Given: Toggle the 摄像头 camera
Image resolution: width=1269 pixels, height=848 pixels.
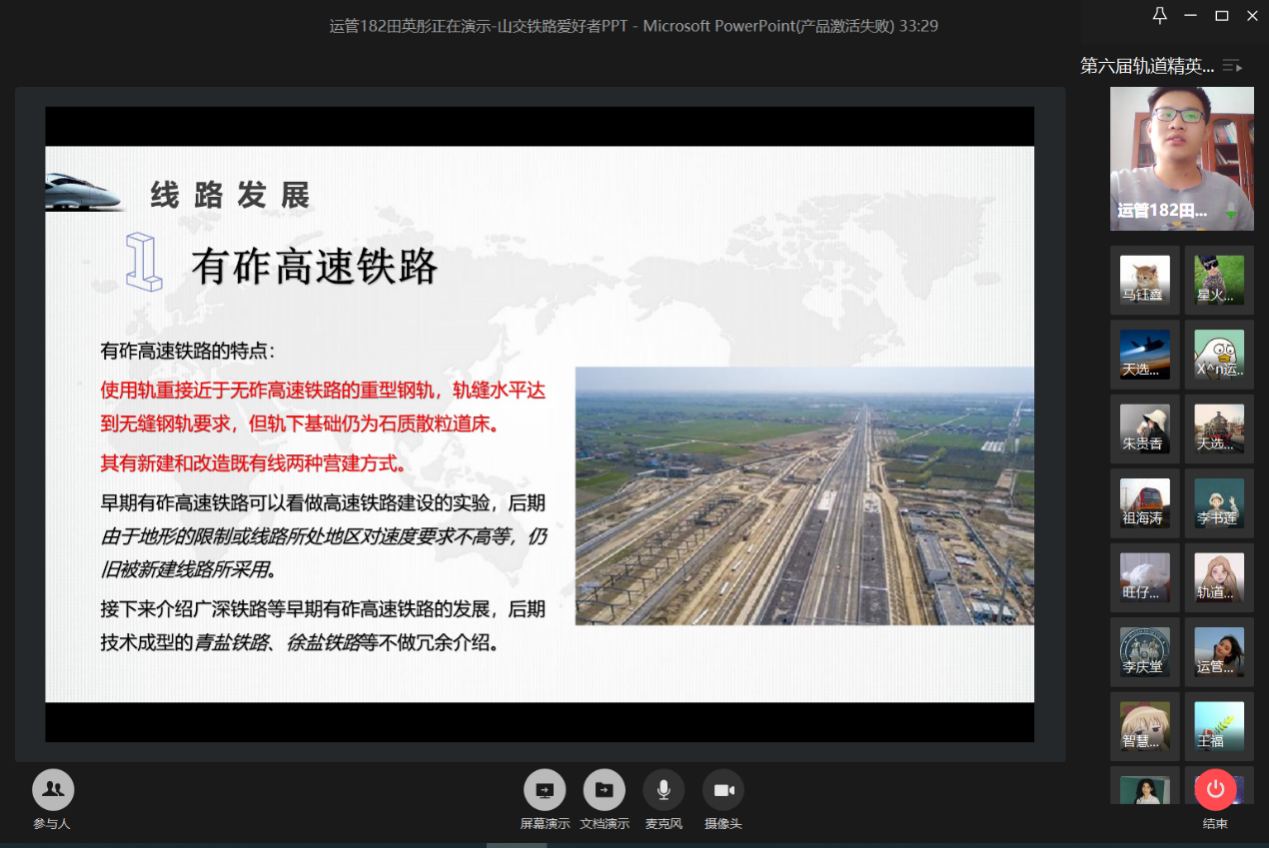Looking at the screenshot, I should pyautogui.click(x=723, y=790).
